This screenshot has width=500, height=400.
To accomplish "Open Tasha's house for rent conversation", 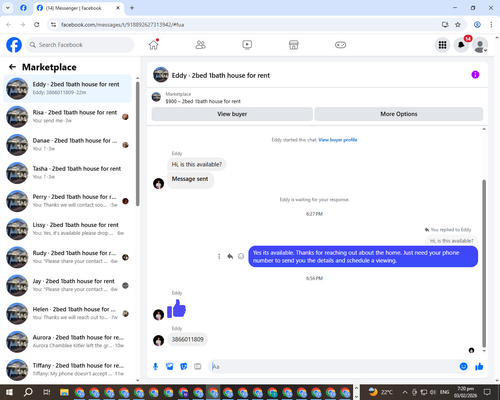I will 67,173.
